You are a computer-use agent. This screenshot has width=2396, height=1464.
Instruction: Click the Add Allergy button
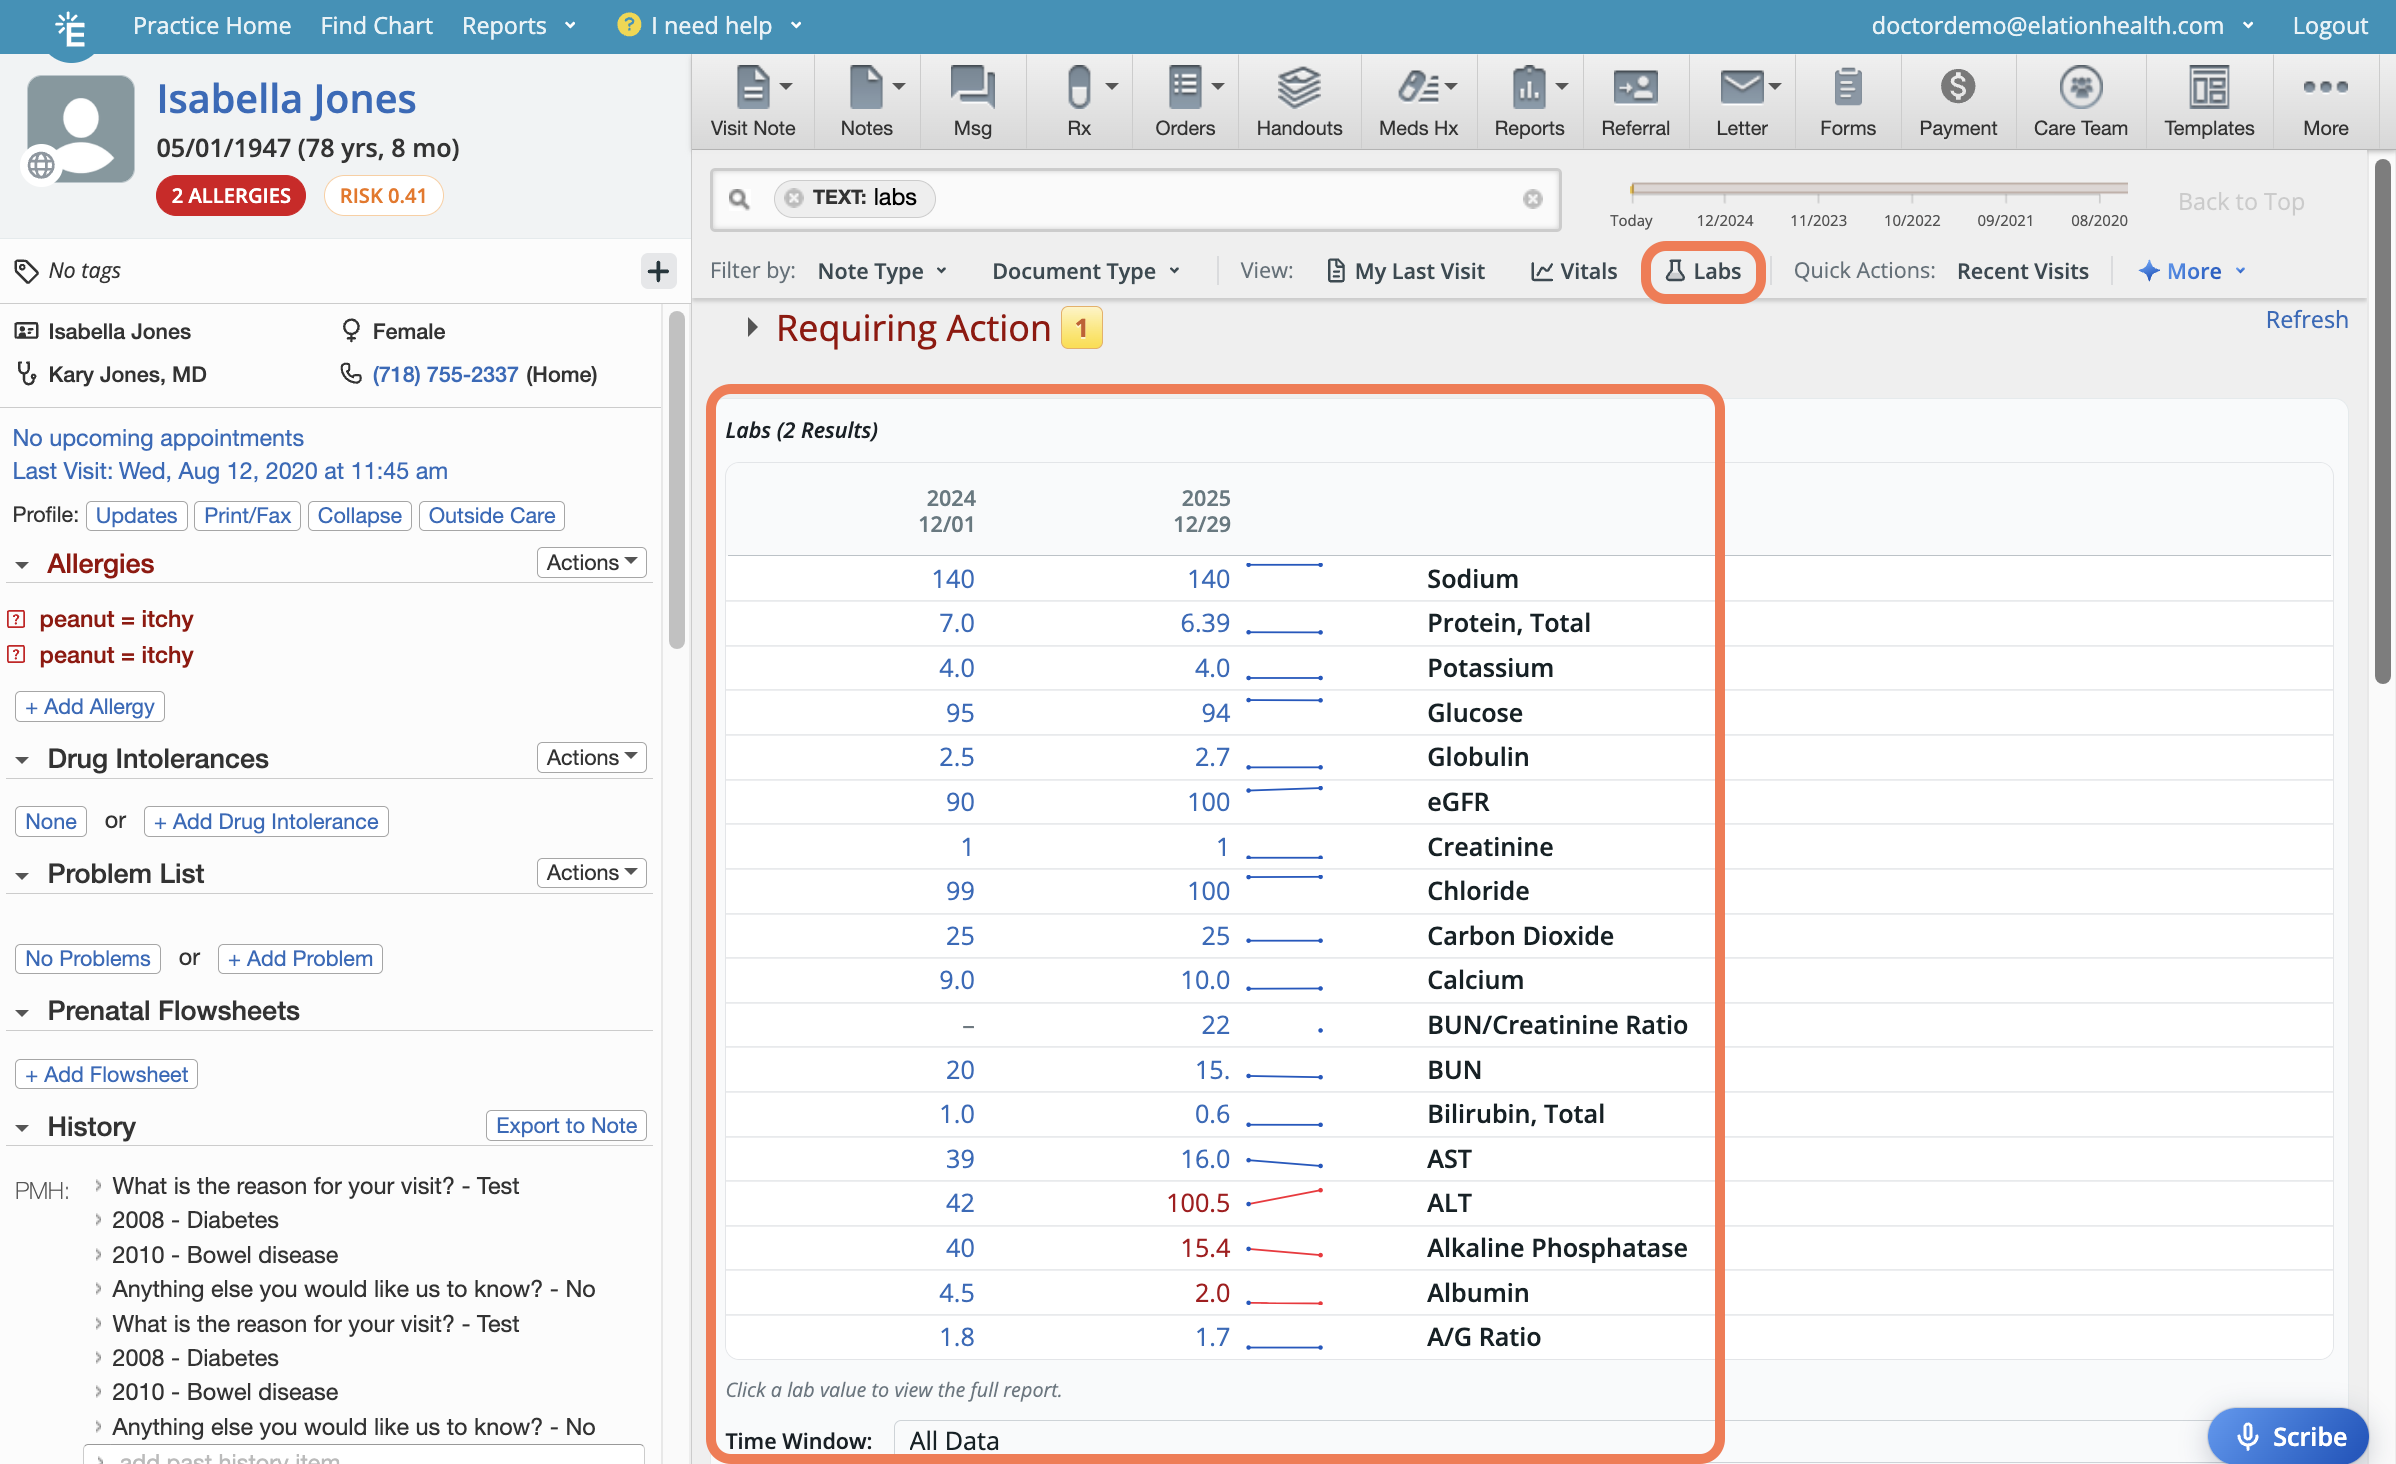point(90,707)
